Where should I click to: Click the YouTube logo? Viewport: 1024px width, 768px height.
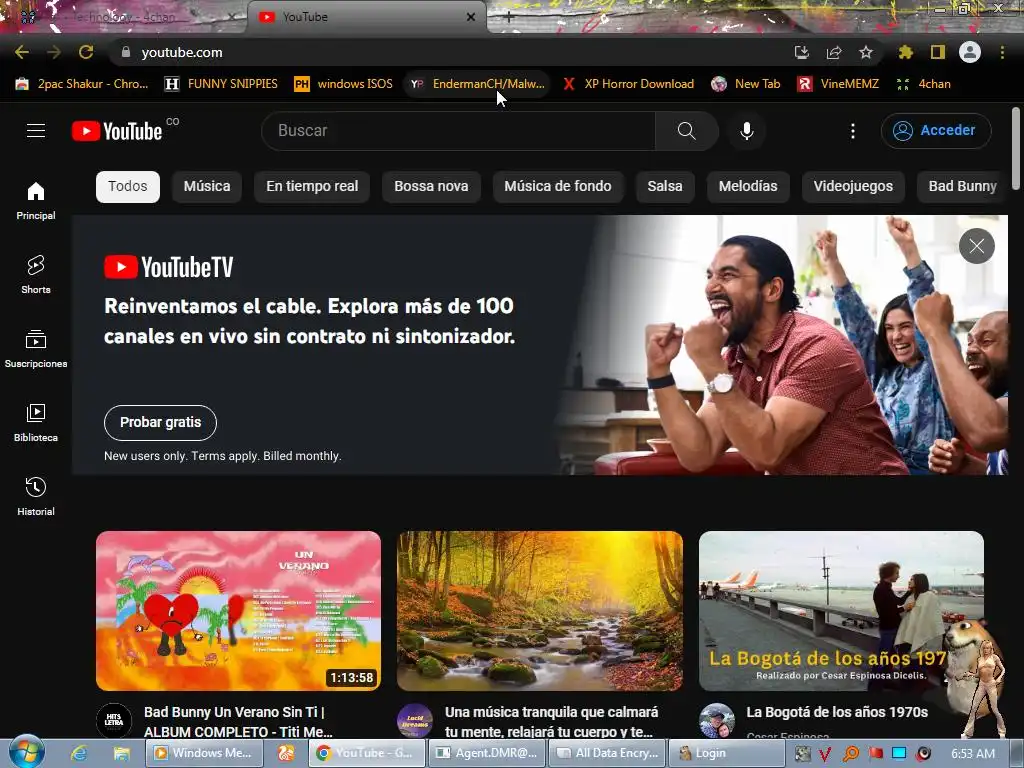(117, 131)
